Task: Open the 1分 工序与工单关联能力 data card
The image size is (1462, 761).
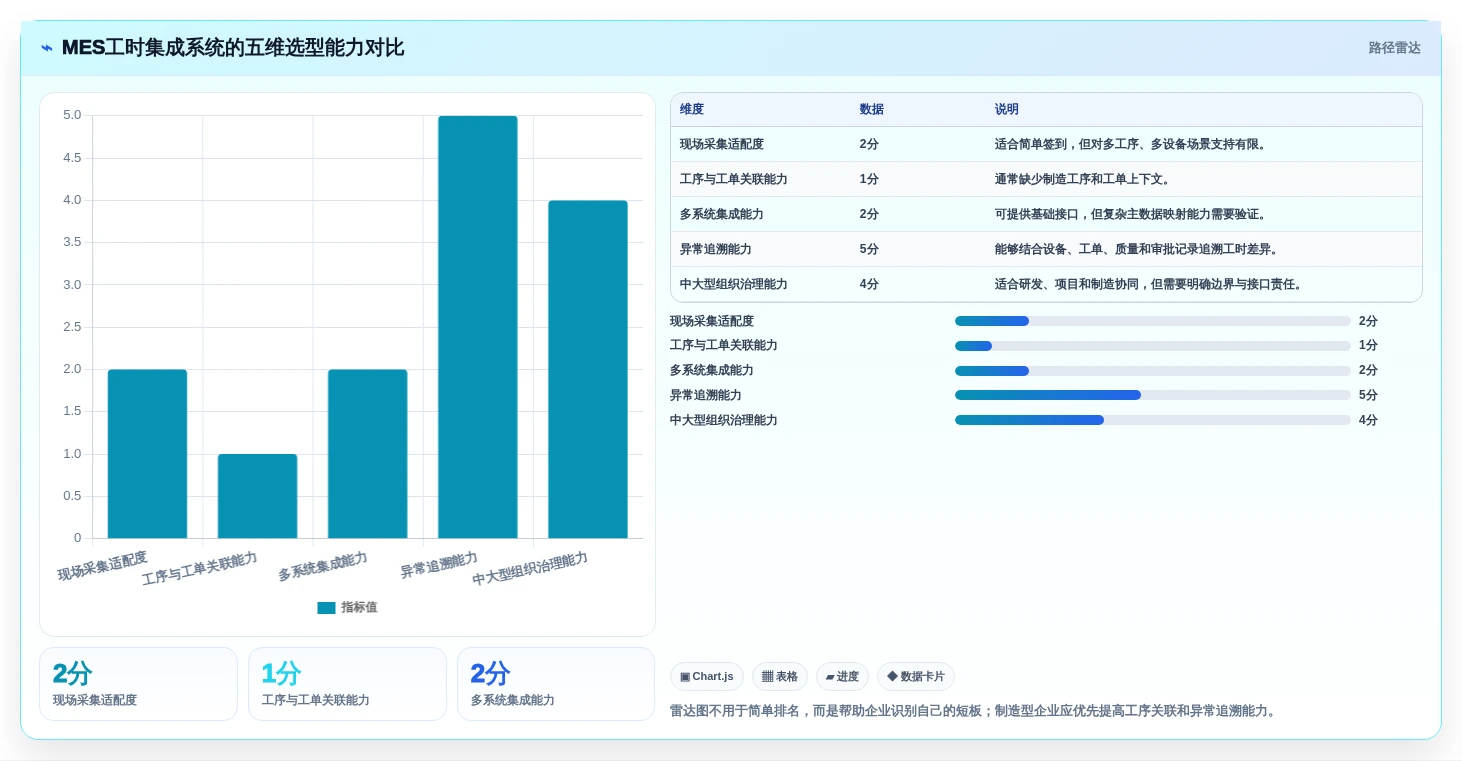Action: pos(347,684)
